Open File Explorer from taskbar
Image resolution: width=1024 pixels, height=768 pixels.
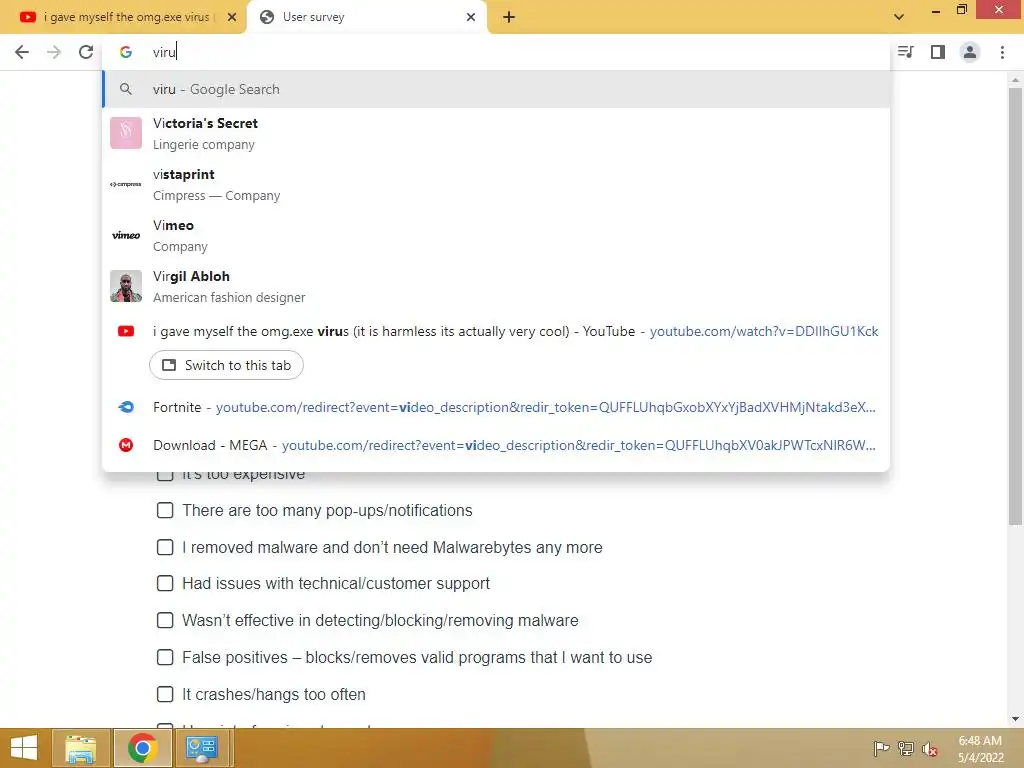[81, 748]
